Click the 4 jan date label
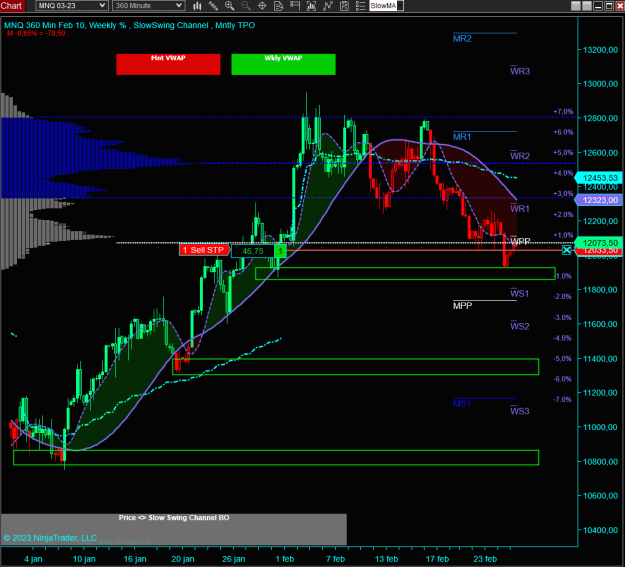 pyautogui.click(x=33, y=559)
